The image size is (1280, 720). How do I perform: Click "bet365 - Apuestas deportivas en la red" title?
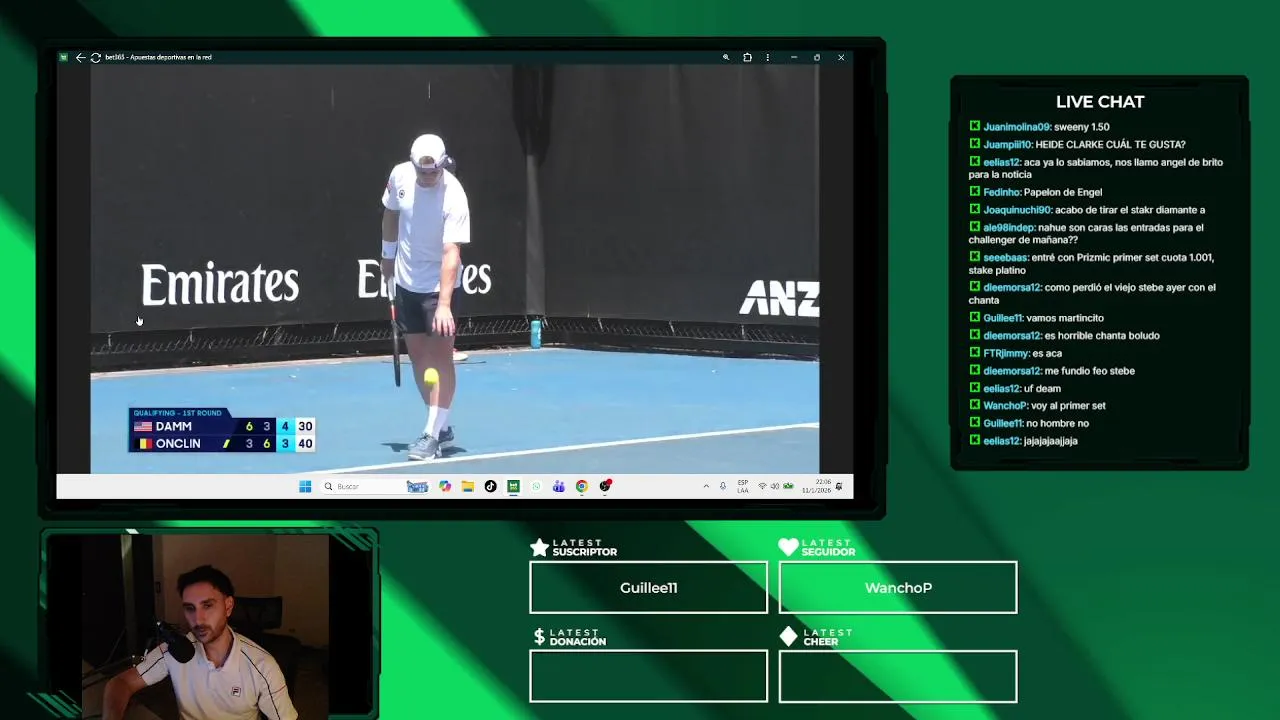coord(158,57)
